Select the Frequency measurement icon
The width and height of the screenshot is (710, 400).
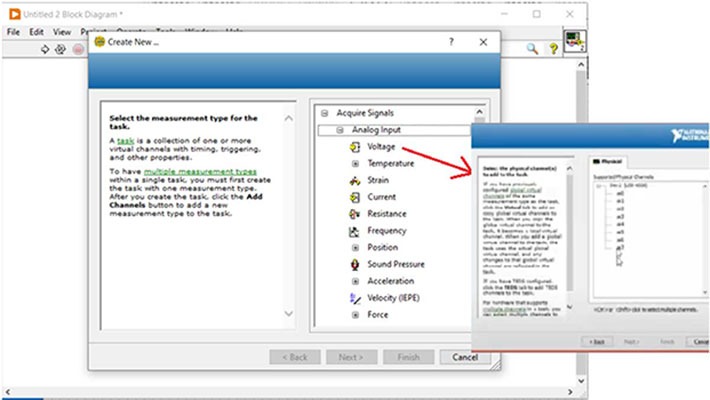[355, 231]
